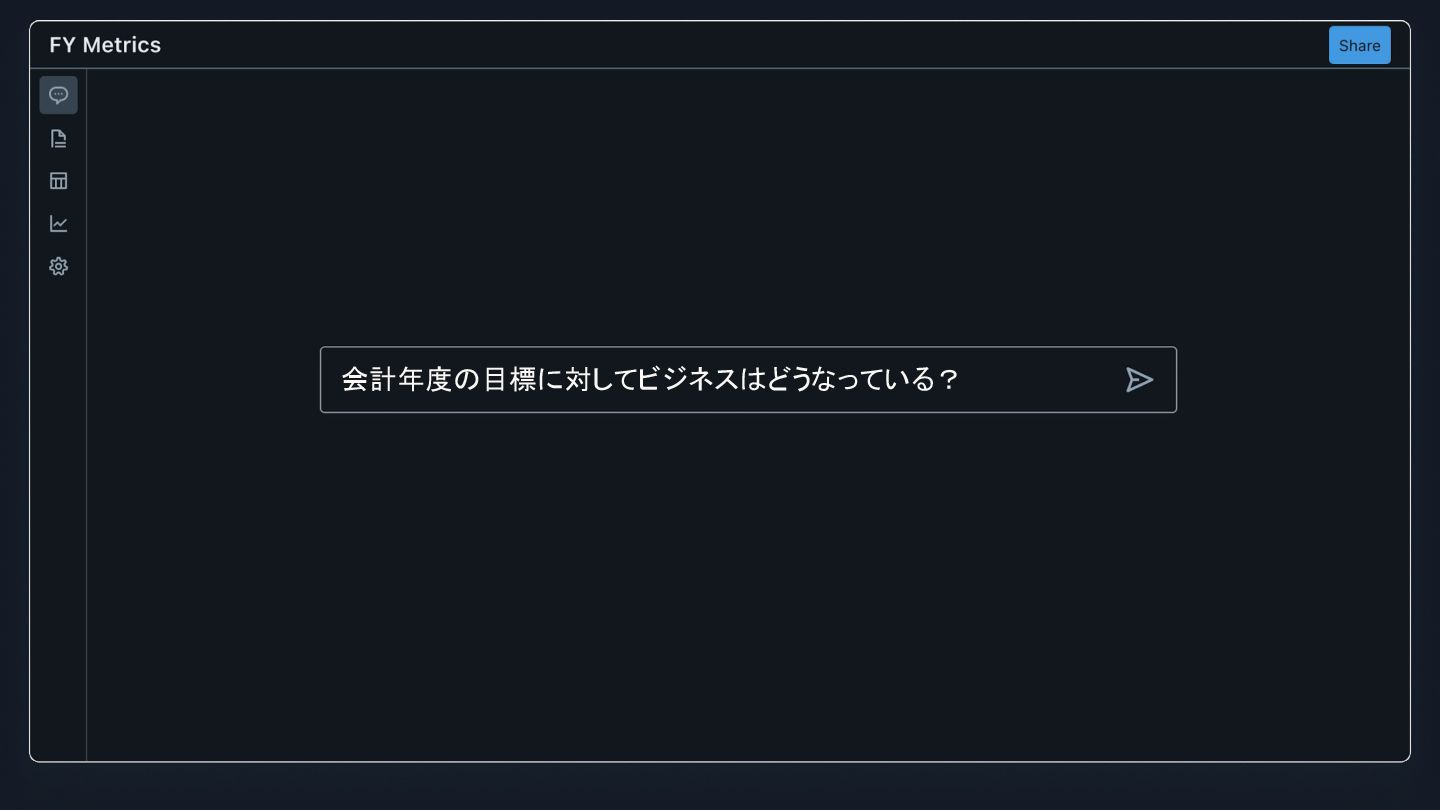
Task: Show the data table panel
Action: [58, 181]
